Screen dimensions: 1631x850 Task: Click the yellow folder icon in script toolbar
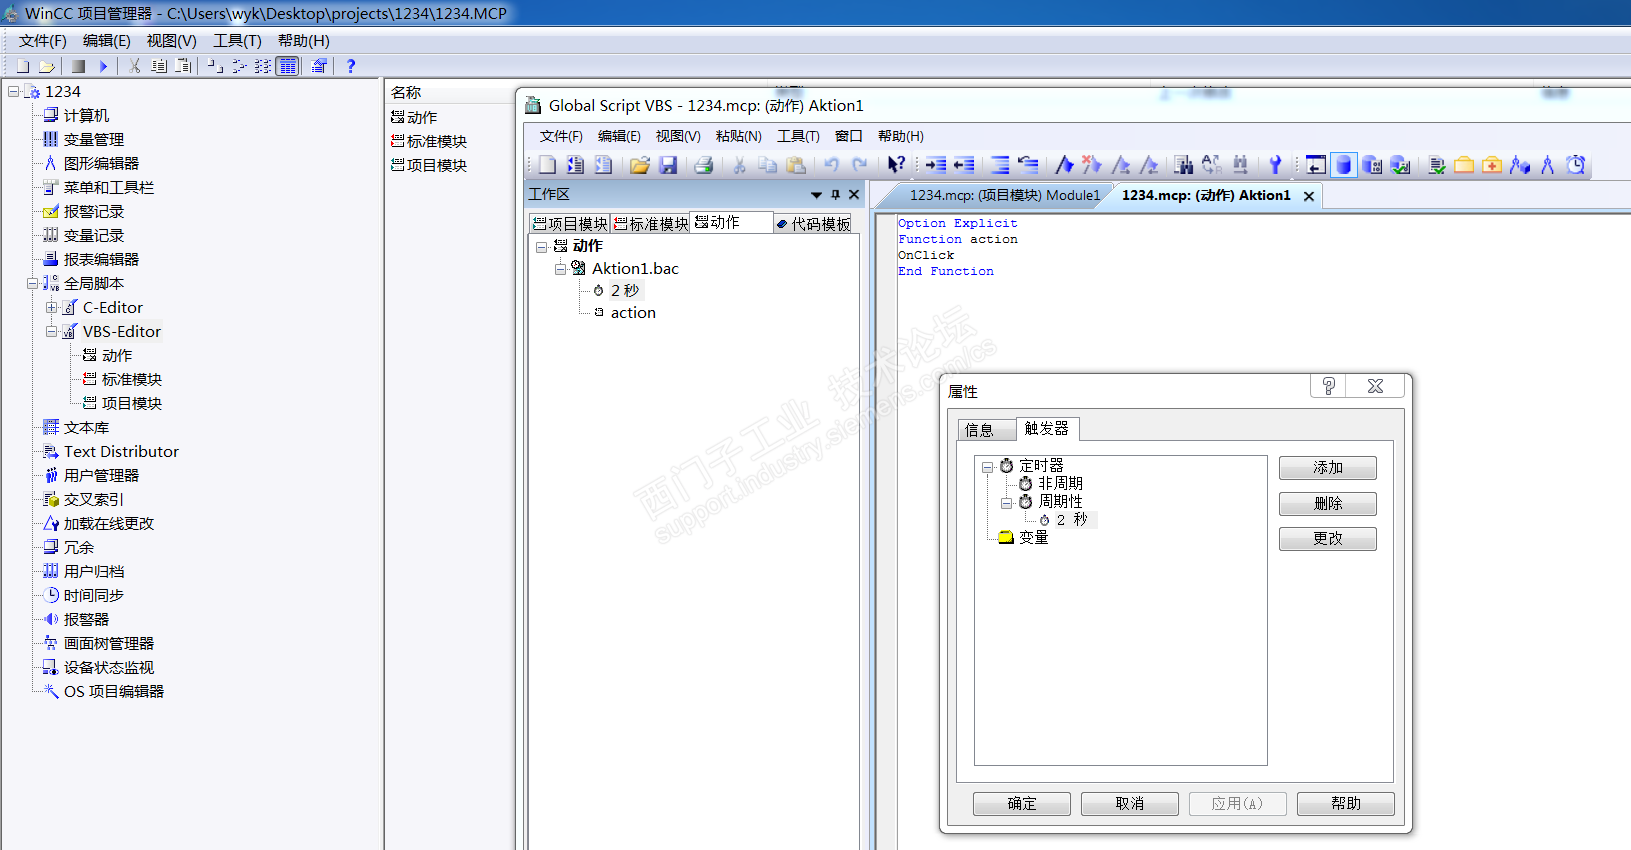pos(1464,165)
